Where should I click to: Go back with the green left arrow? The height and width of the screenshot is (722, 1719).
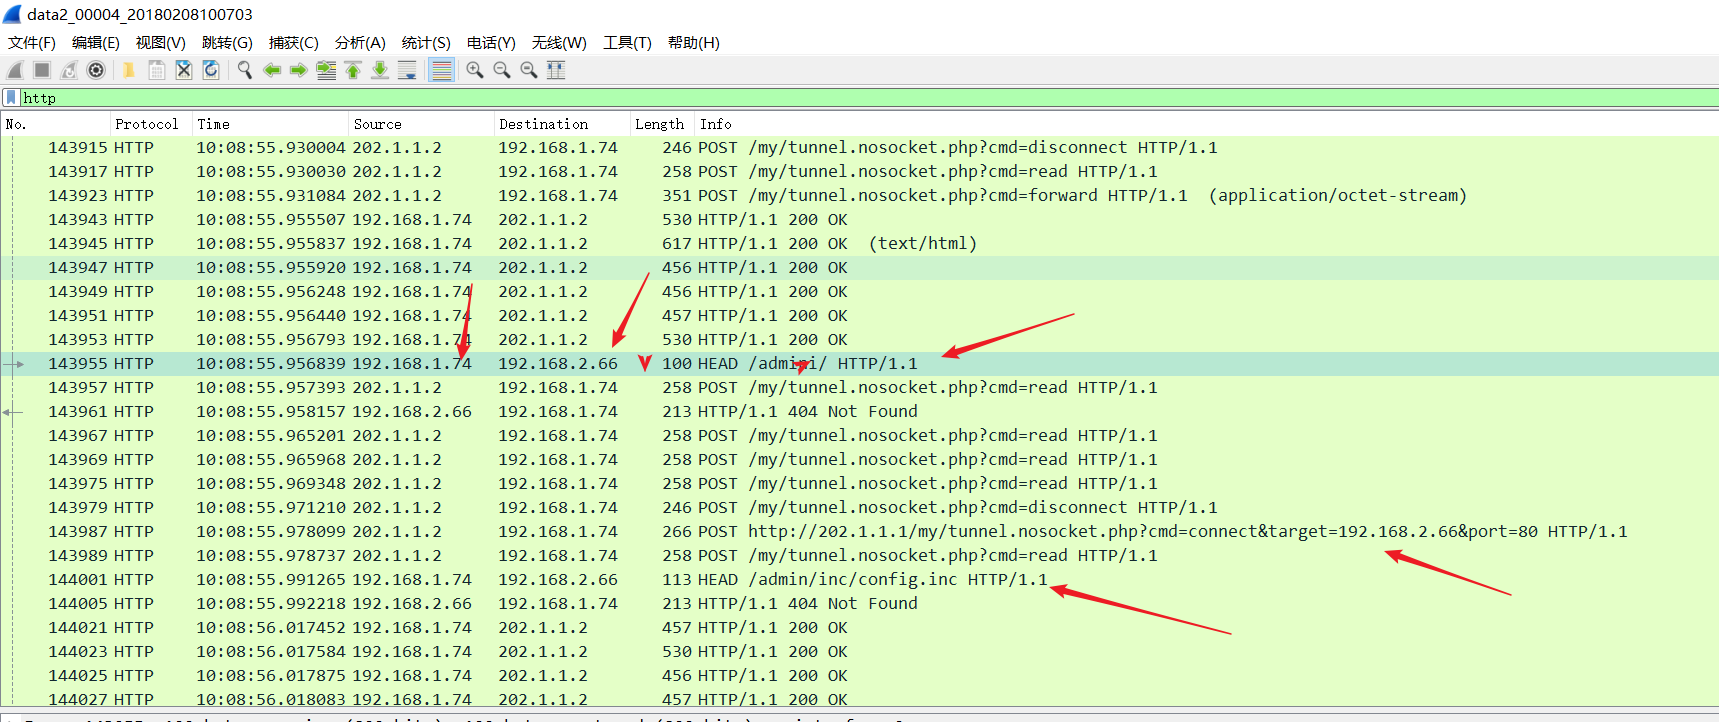pos(271,70)
